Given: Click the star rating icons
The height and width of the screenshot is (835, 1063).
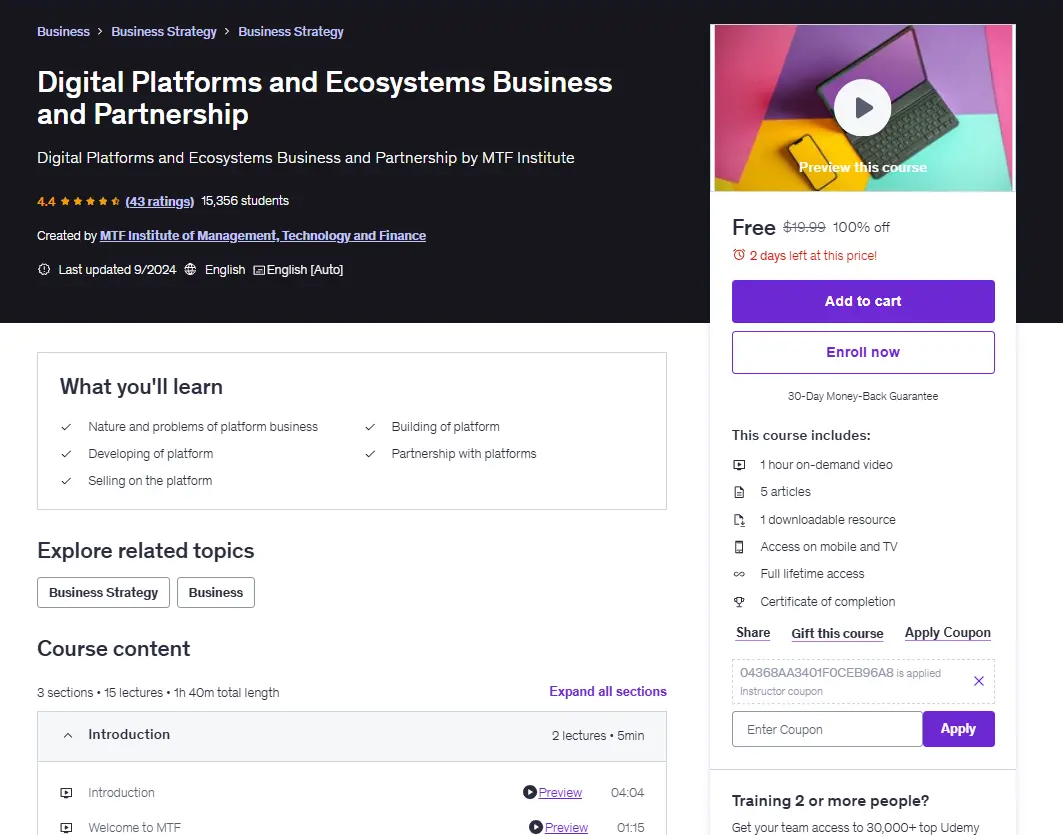Looking at the screenshot, I should click(90, 201).
